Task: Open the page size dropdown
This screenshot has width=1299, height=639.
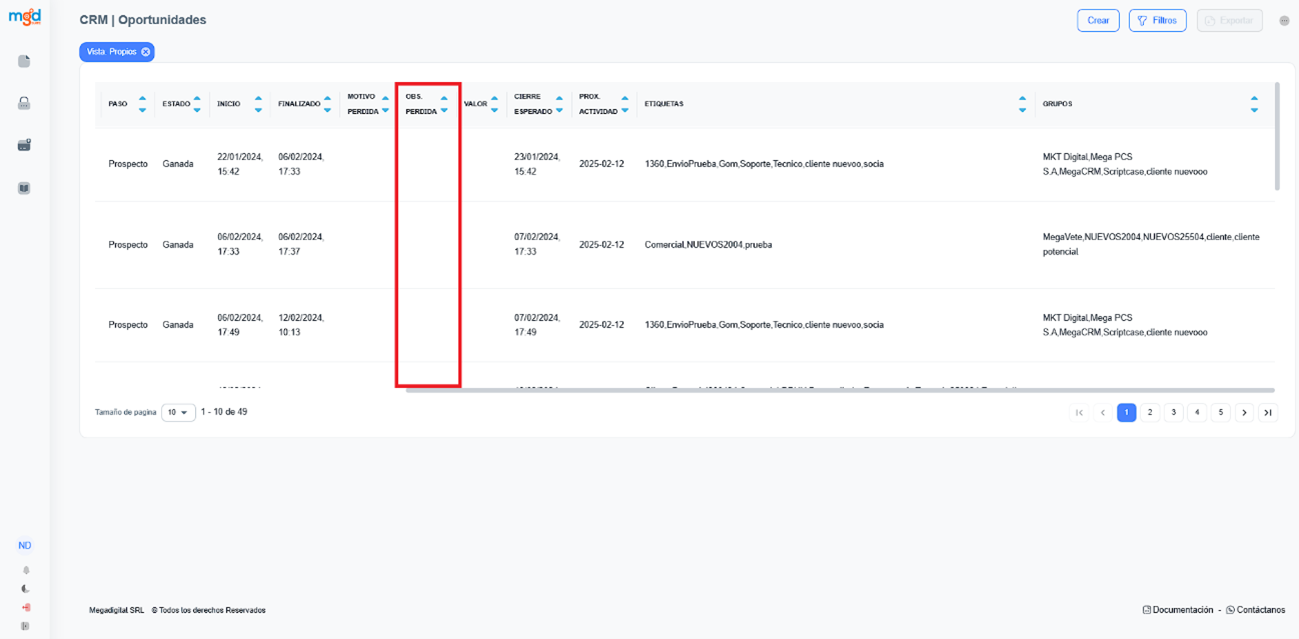Action: pyautogui.click(x=178, y=412)
